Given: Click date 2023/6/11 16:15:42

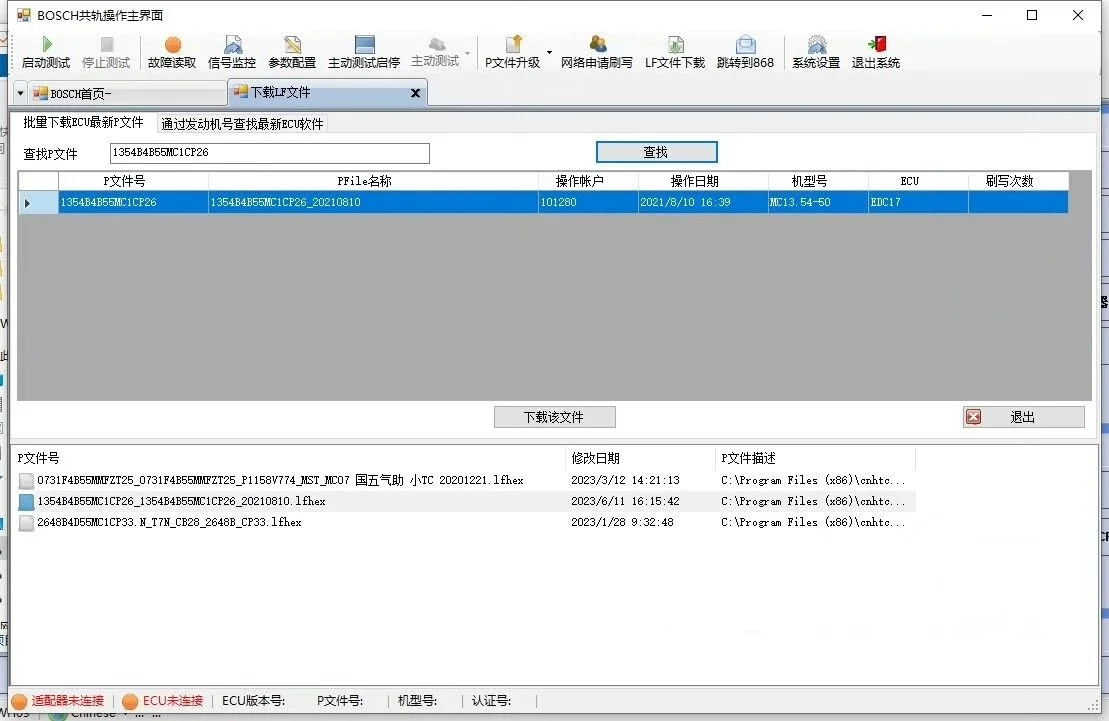Looking at the screenshot, I should click(625, 501).
